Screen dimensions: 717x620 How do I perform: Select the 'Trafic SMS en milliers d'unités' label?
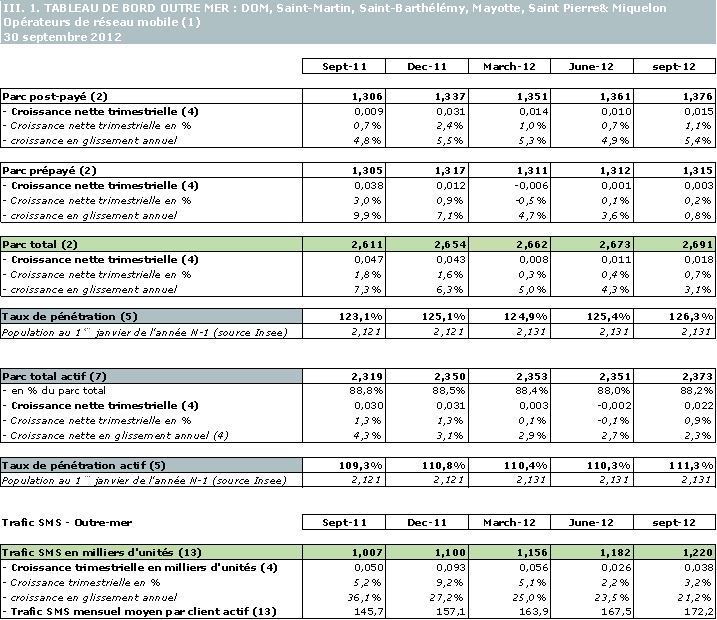[101, 552]
